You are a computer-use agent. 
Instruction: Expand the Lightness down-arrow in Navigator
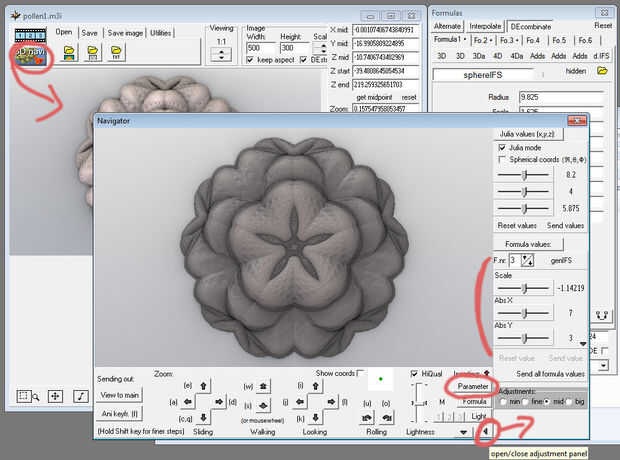click(x=463, y=432)
